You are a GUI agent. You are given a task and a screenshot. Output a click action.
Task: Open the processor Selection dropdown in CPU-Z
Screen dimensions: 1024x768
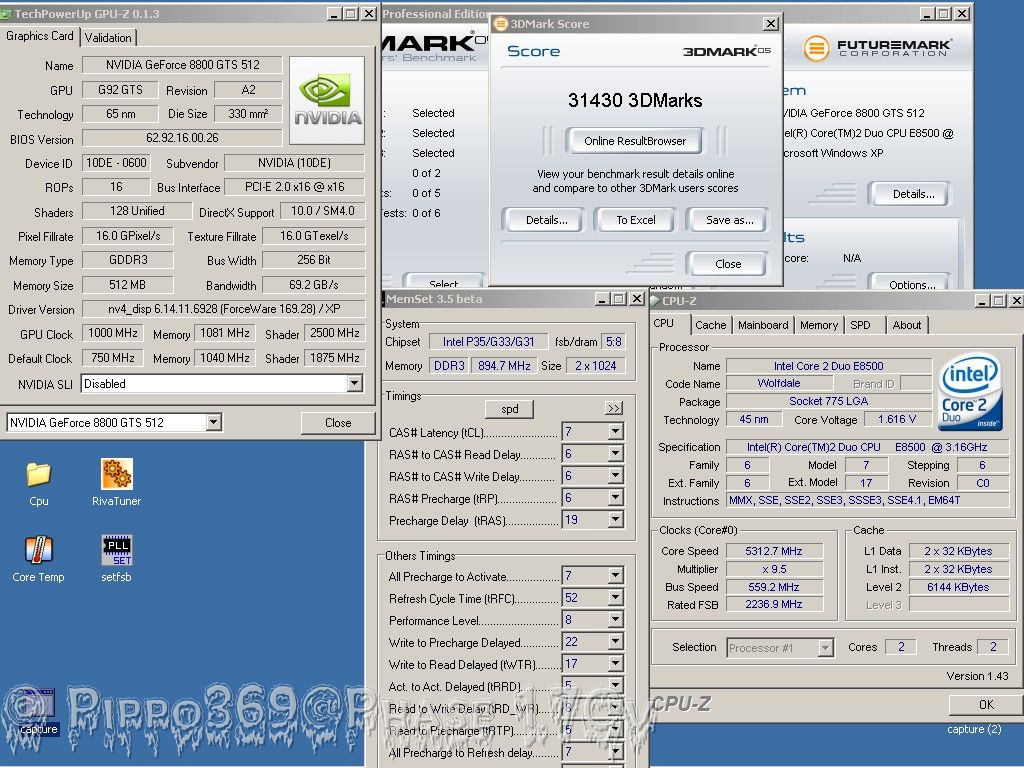click(x=825, y=648)
